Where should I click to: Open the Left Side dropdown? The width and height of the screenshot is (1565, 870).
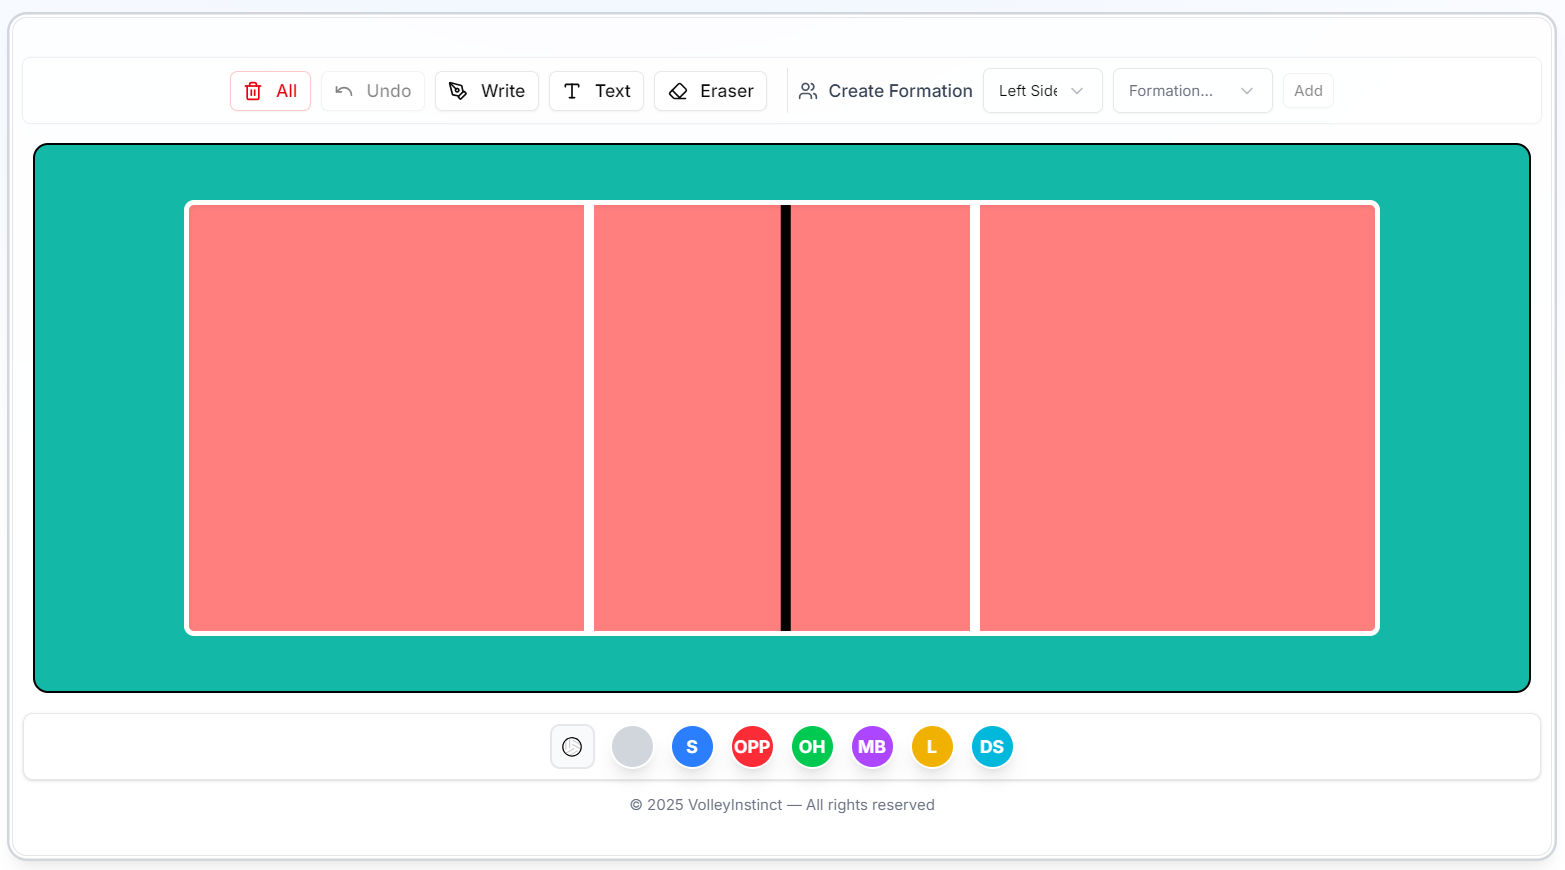[x=1042, y=91]
